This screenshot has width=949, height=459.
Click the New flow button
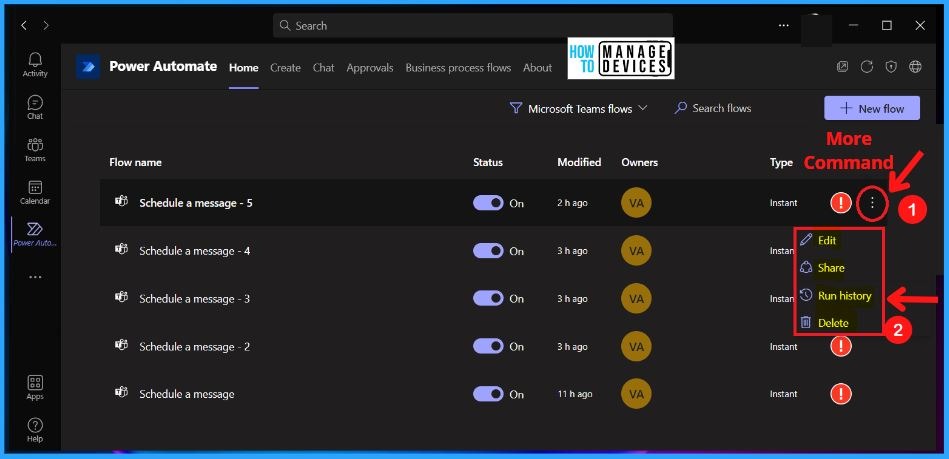872,108
